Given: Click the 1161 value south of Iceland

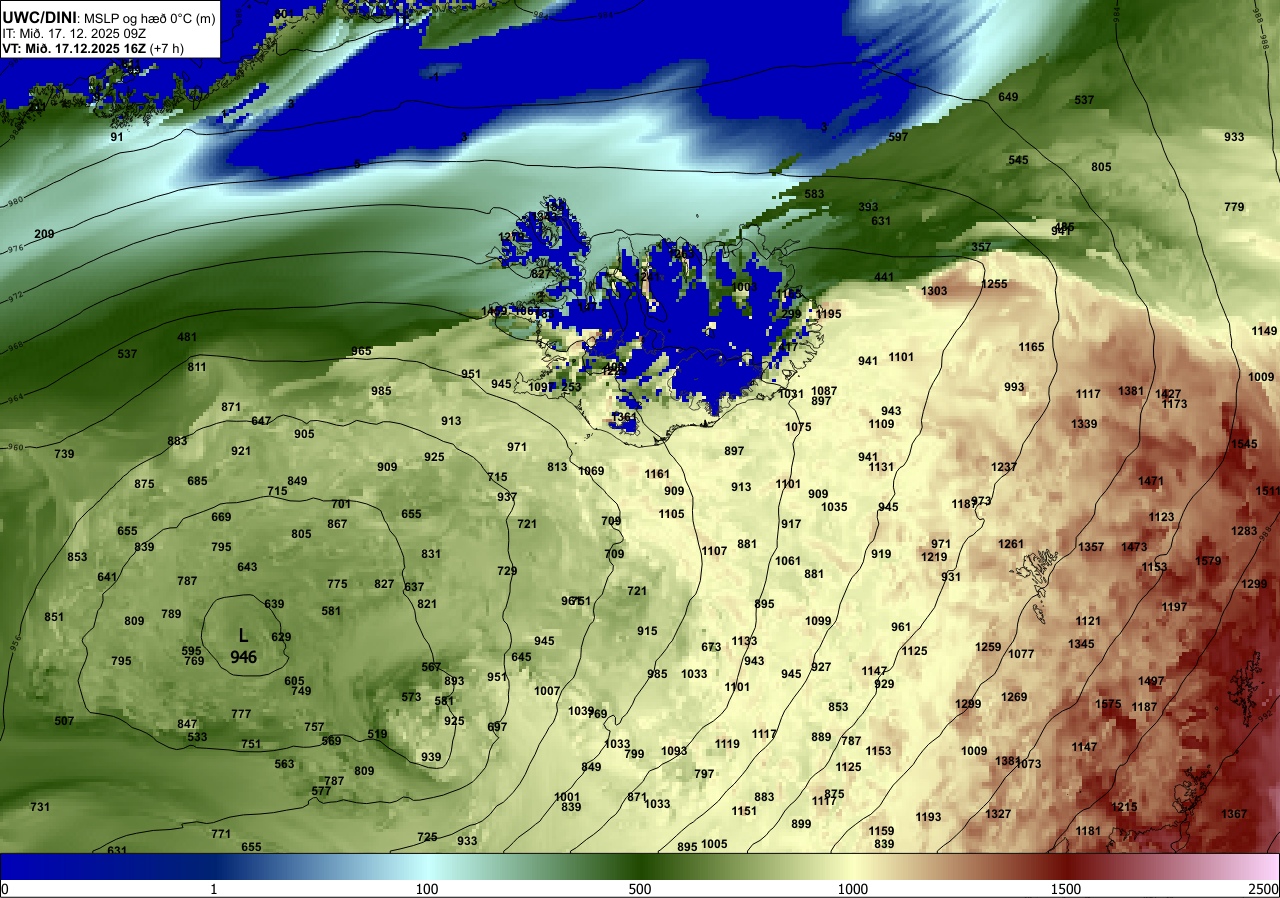Looking at the screenshot, I should pos(657,474).
